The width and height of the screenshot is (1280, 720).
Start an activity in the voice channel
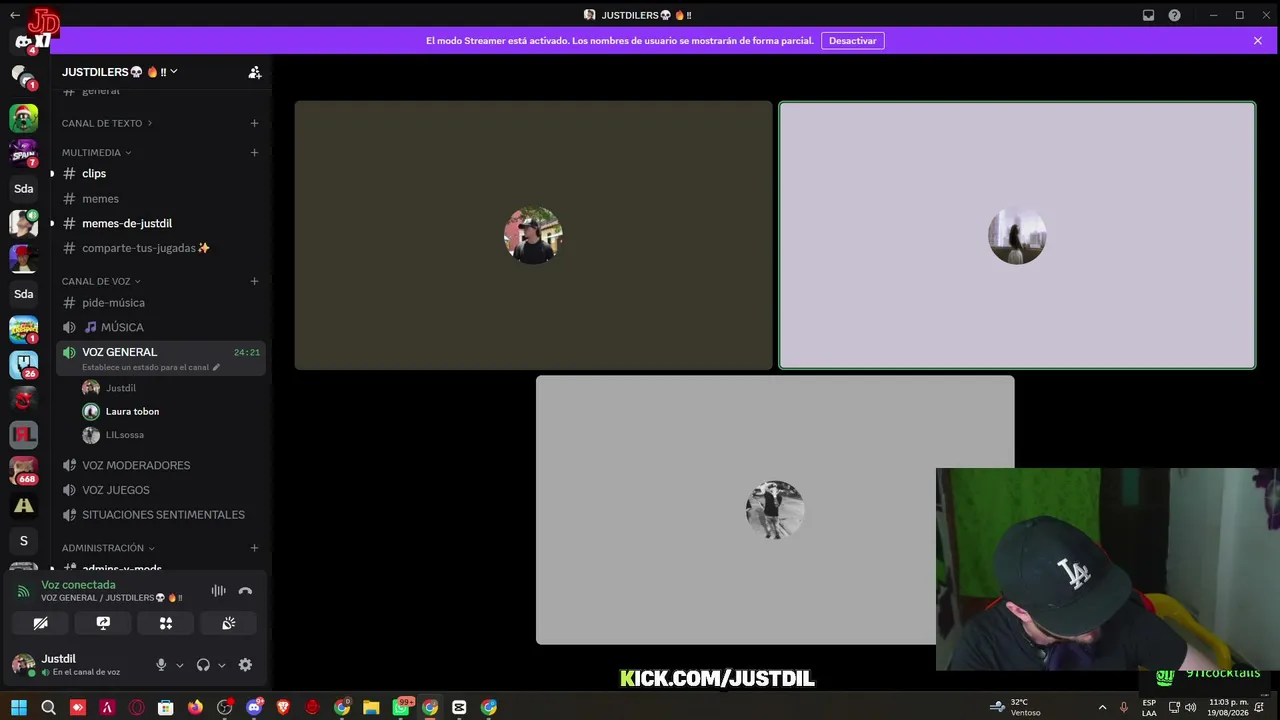point(166,623)
